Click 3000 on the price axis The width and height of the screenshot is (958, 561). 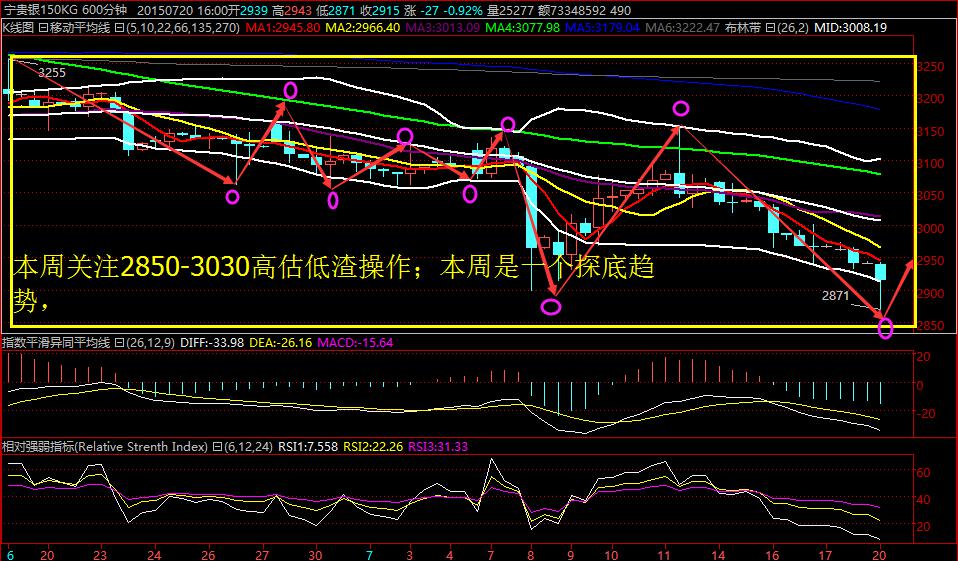[x=930, y=229]
